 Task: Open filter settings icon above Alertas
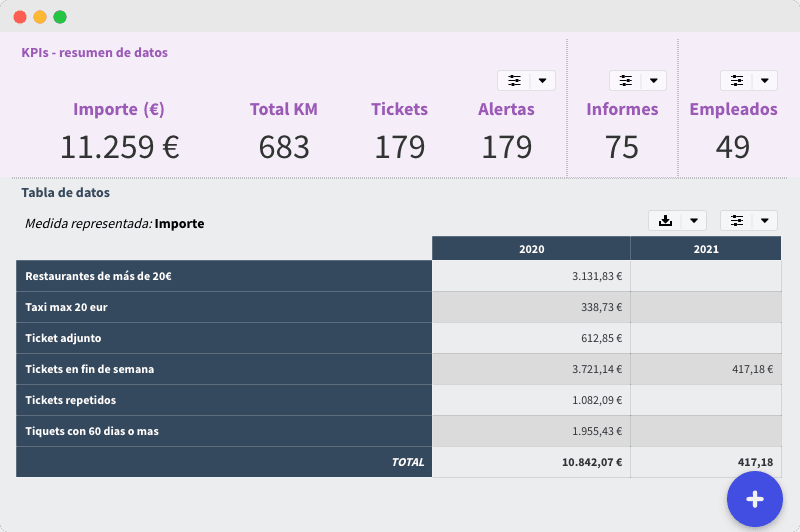(514, 81)
